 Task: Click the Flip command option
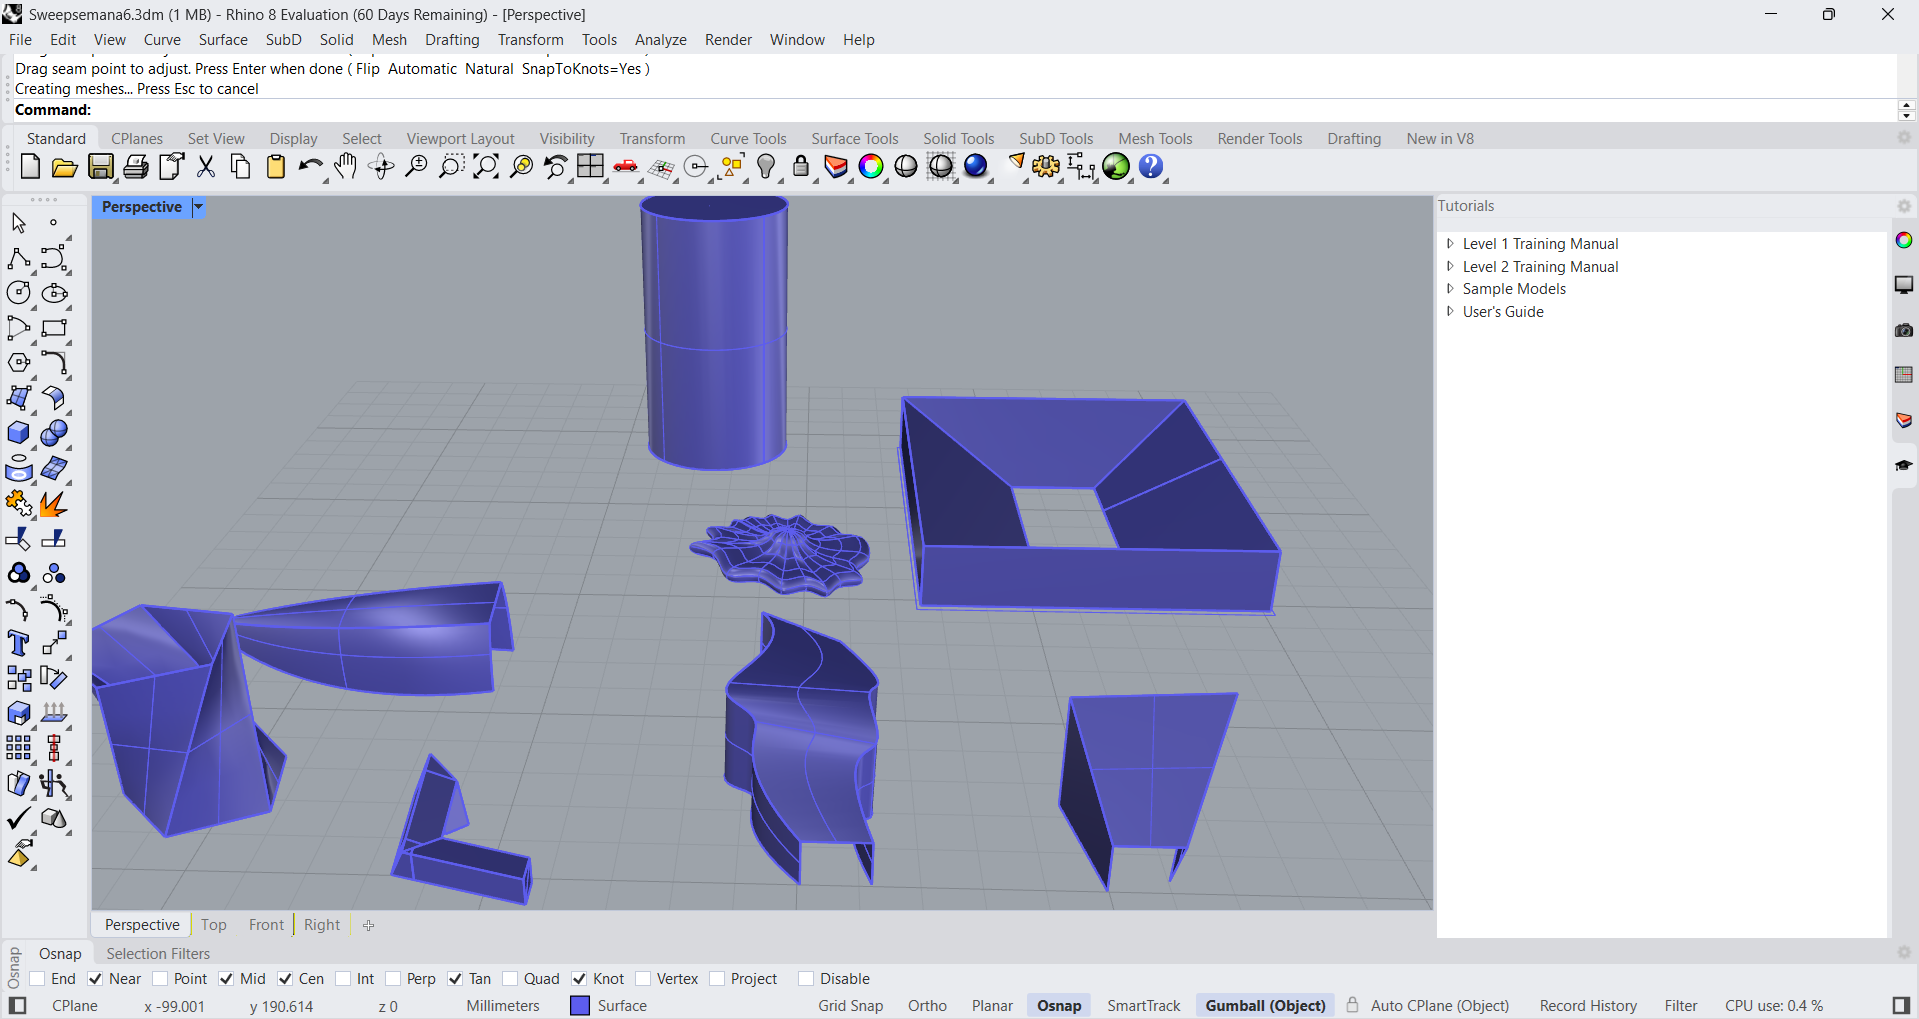(x=367, y=69)
